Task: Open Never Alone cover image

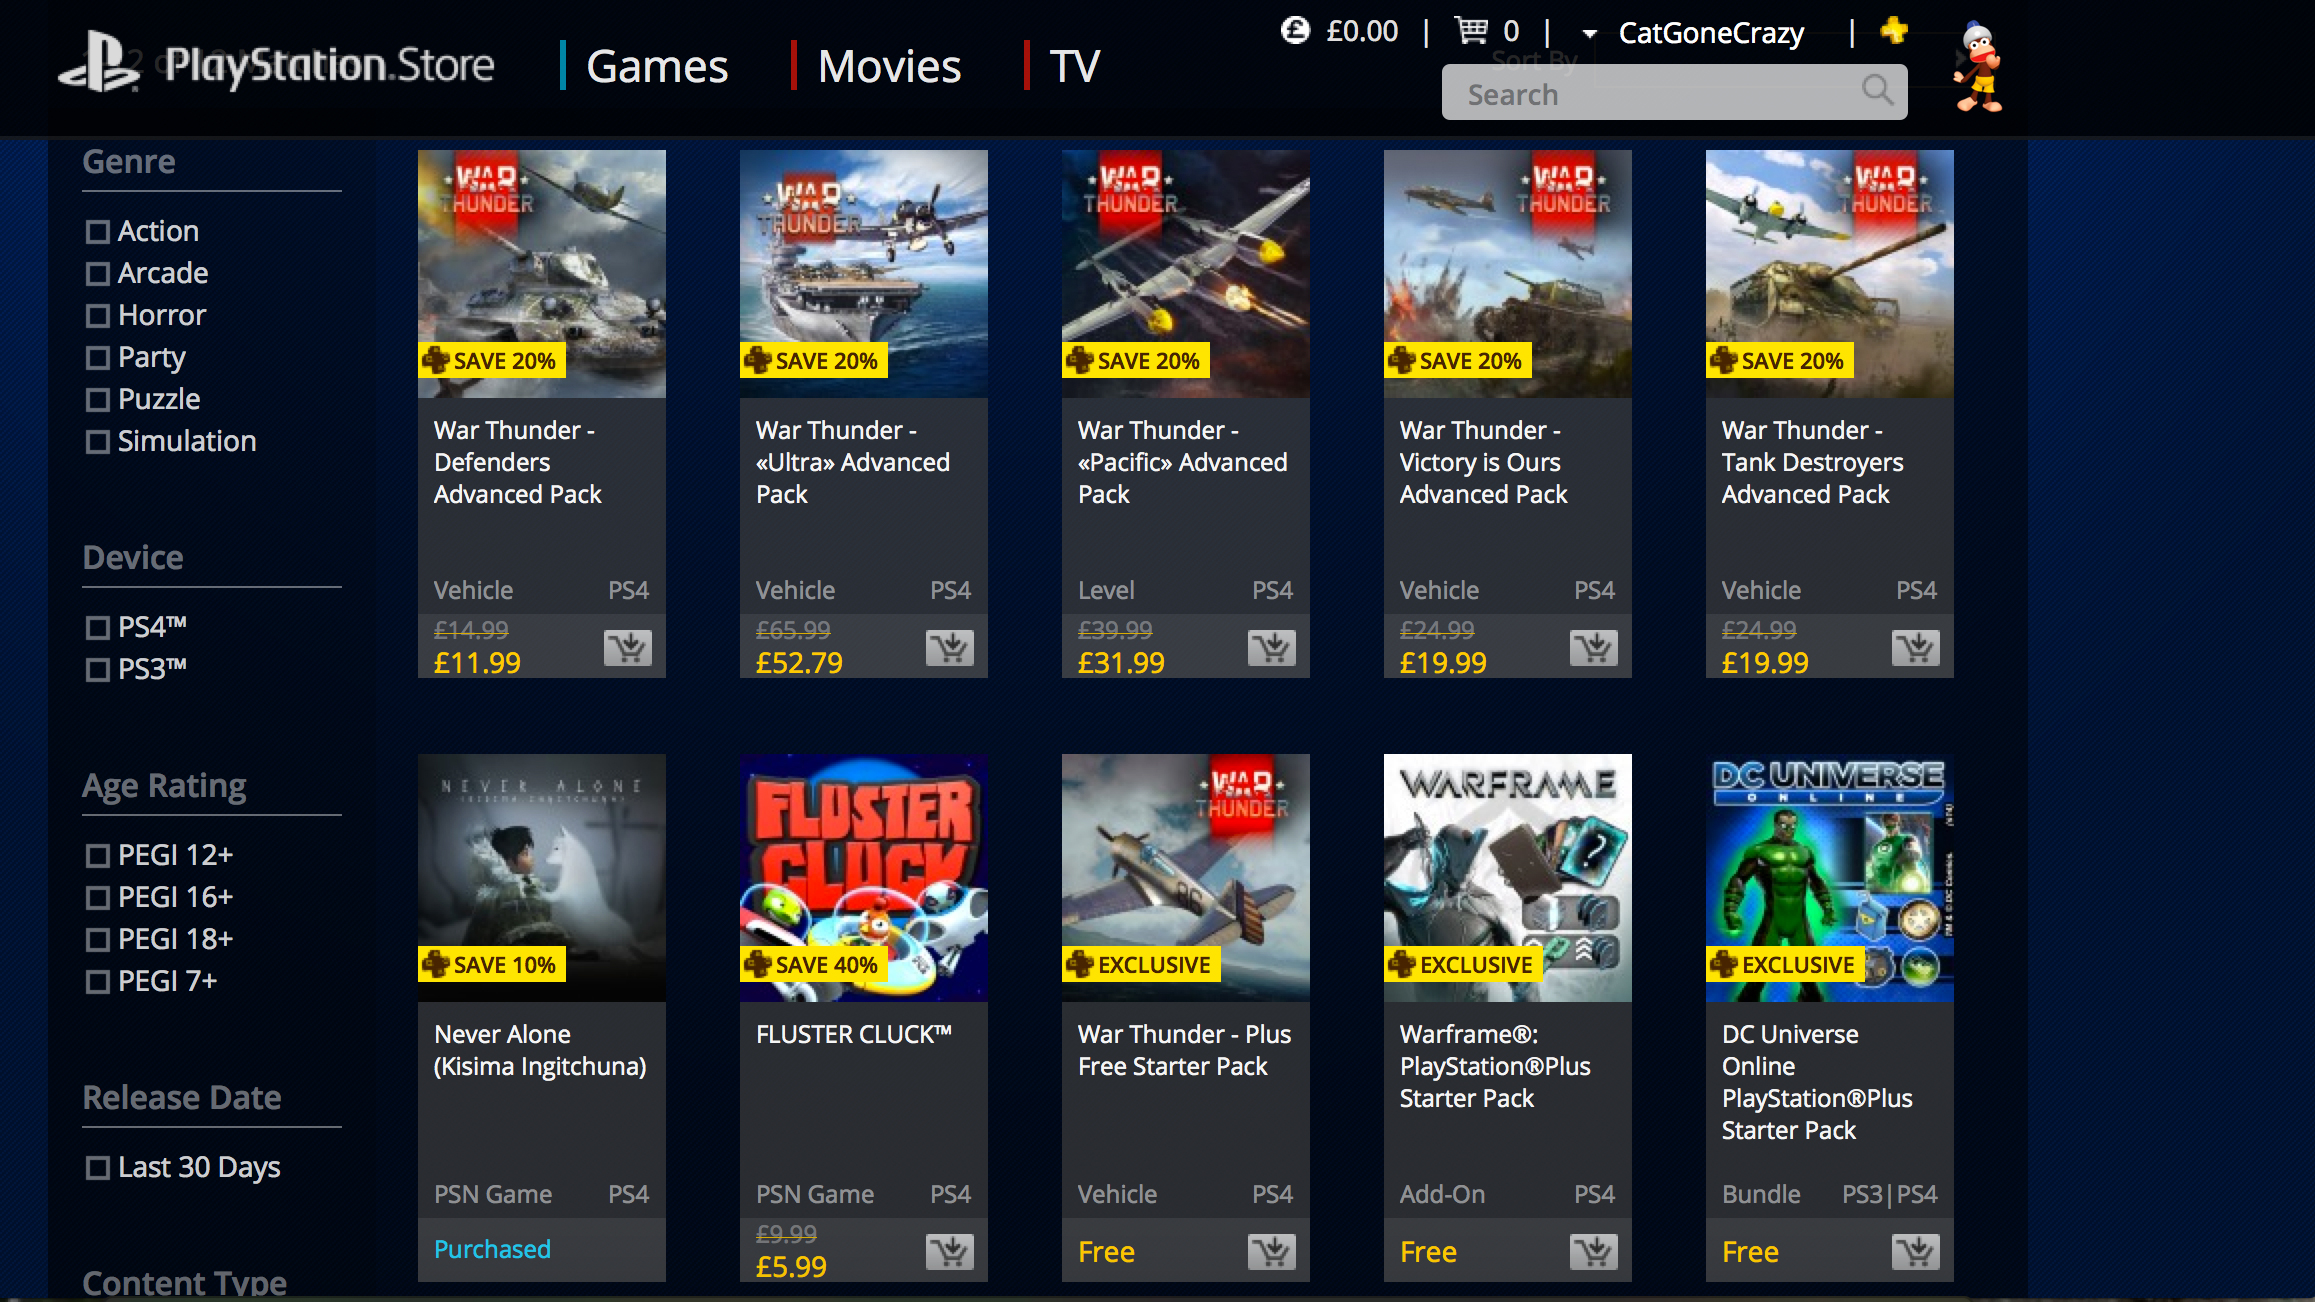Action: pos(542,878)
